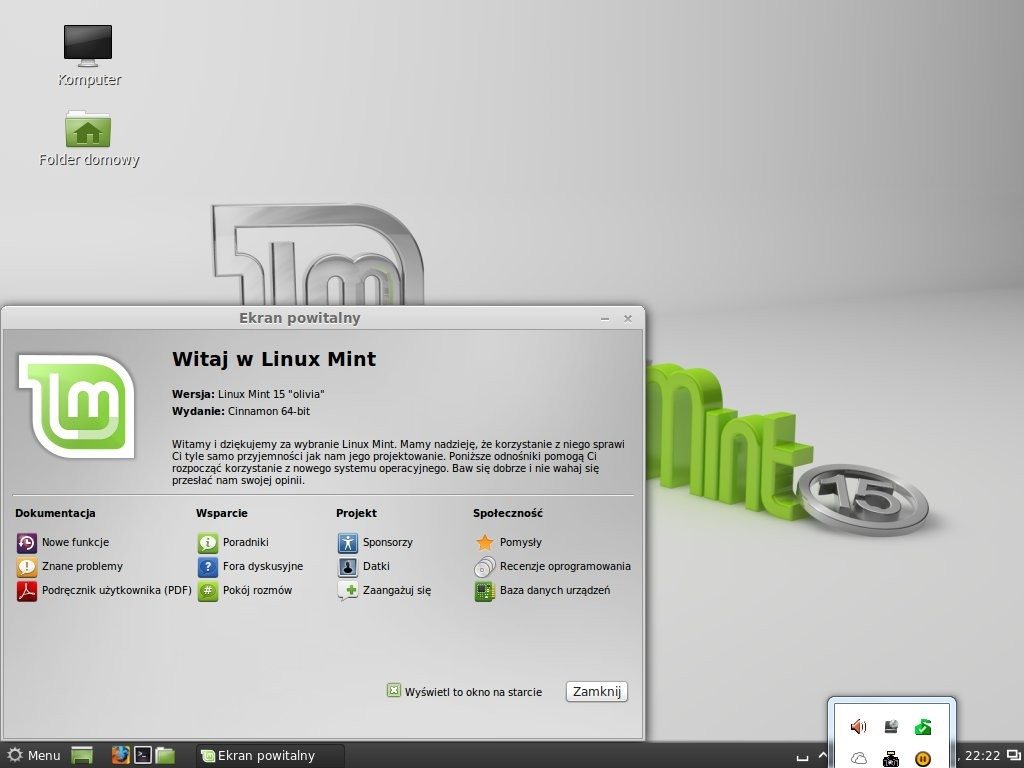Image resolution: width=1024 pixels, height=768 pixels.
Task: Click the Poradniki info icon
Action: pyautogui.click(x=208, y=543)
